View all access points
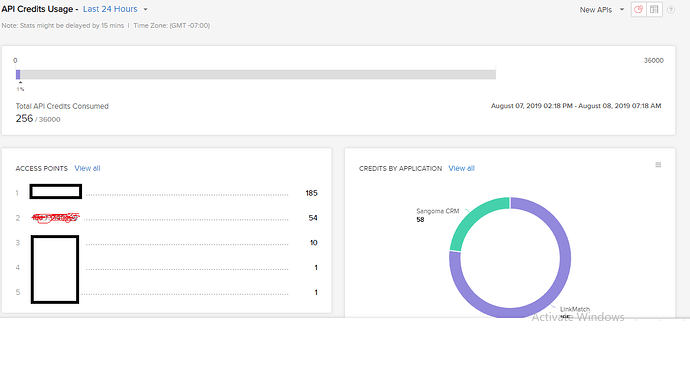This screenshot has height=379, width=690. pyautogui.click(x=87, y=168)
